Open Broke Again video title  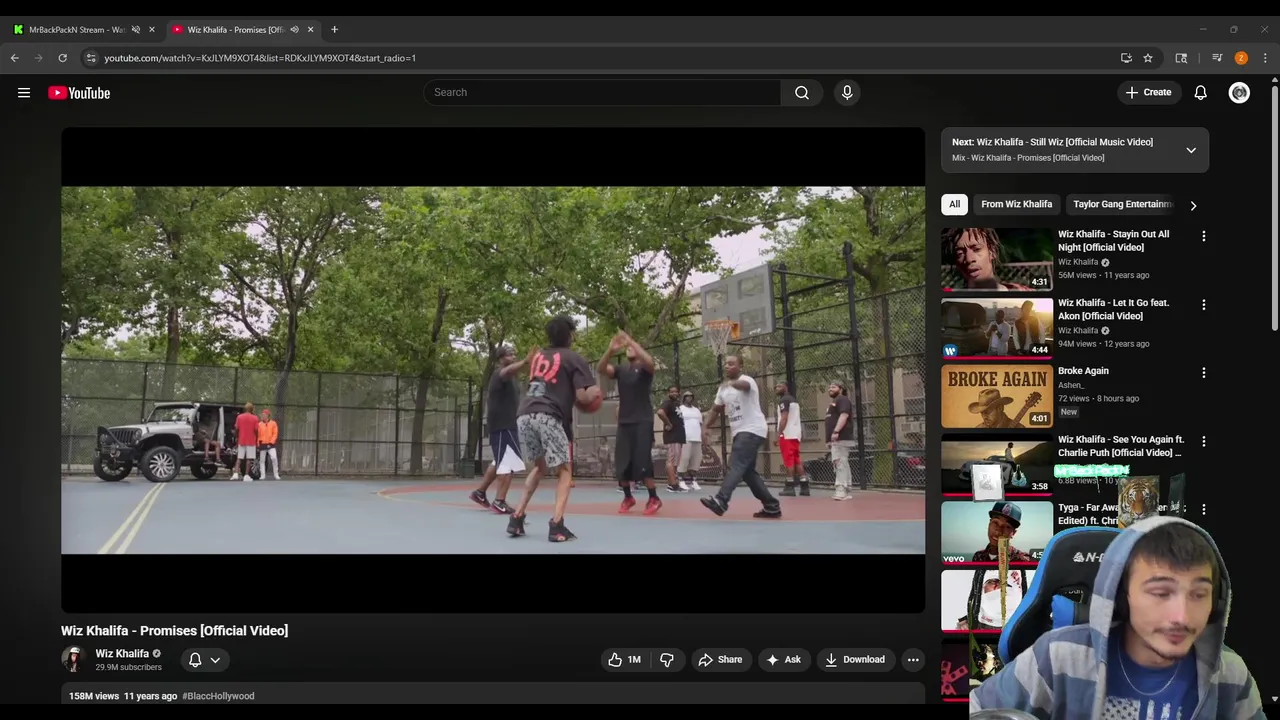tap(1083, 371)
